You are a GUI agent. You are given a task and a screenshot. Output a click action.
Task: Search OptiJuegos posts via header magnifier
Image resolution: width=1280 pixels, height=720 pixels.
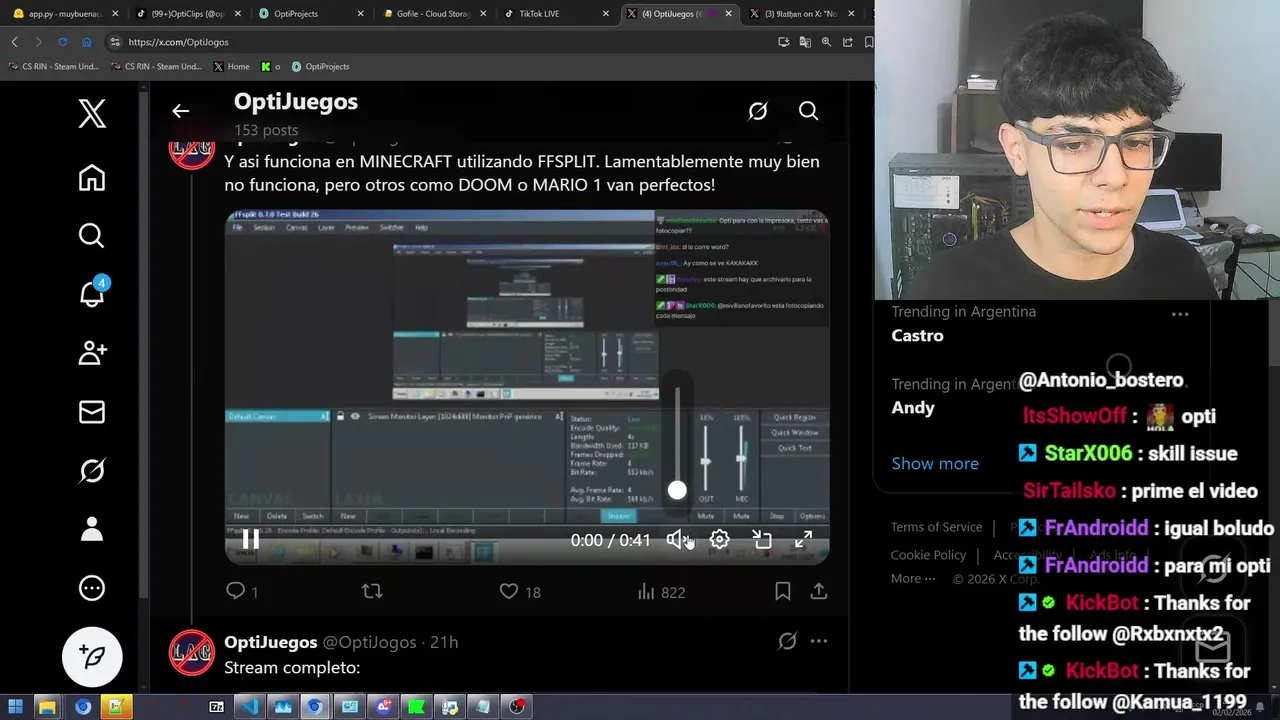[x=808, y=111]
